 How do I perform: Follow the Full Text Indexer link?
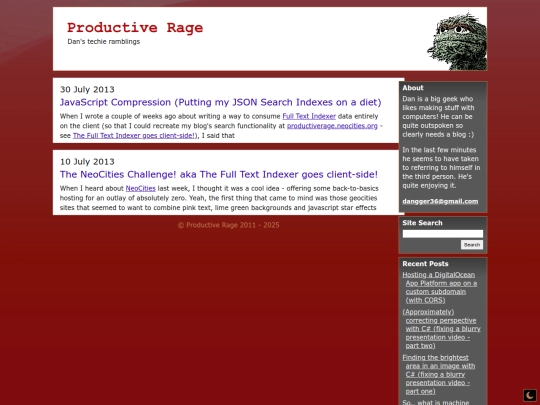[309, 116]
